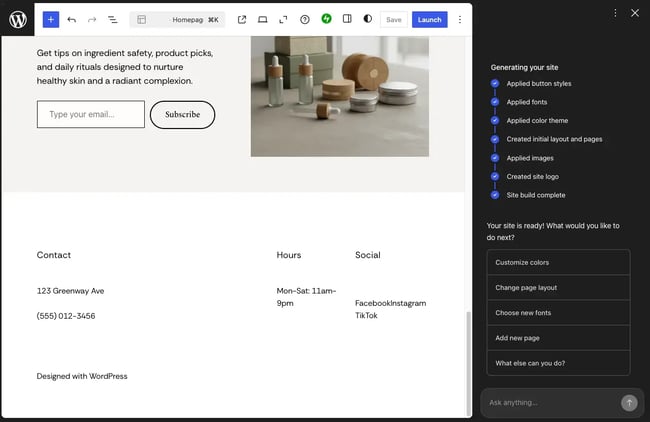Click the Applied images step
This screenshot has height=422, width=650.
click(x=530, y=158)
